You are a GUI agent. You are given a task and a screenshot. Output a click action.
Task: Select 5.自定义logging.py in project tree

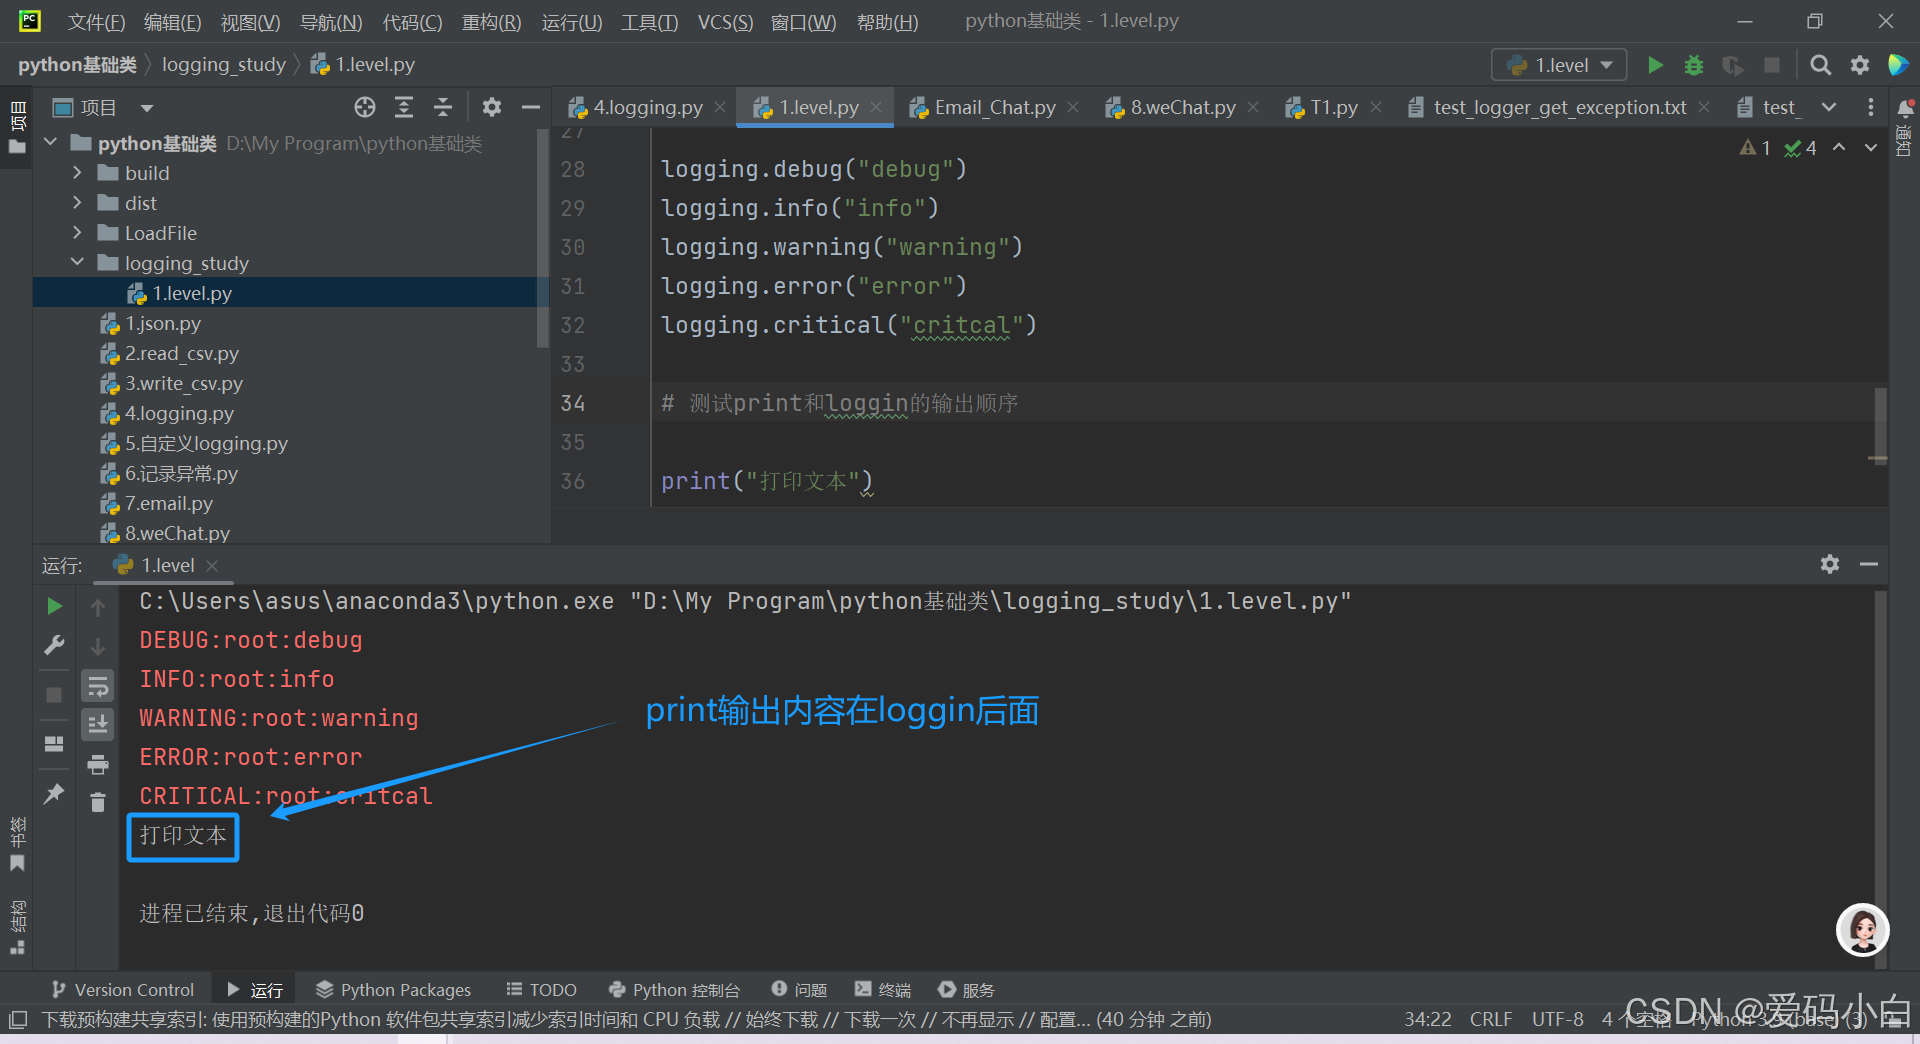(x=206, y=443)
